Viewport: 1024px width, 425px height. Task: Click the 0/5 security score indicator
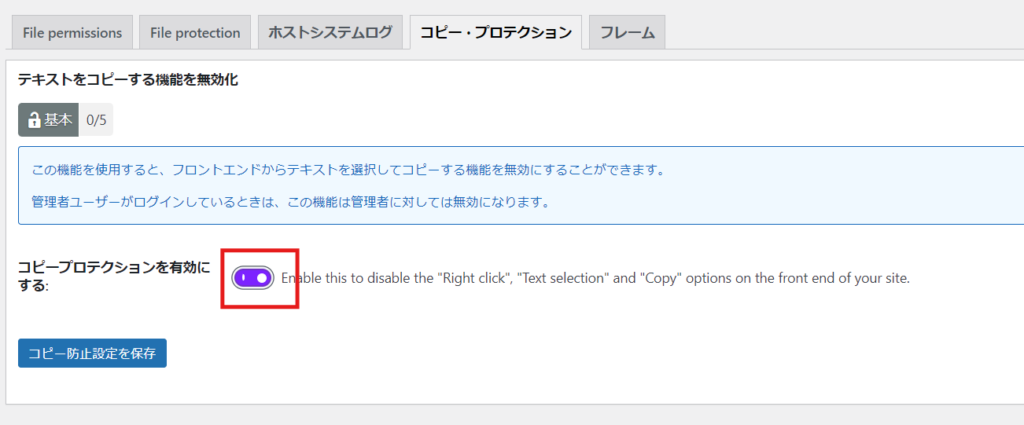(x=96, y=120)
